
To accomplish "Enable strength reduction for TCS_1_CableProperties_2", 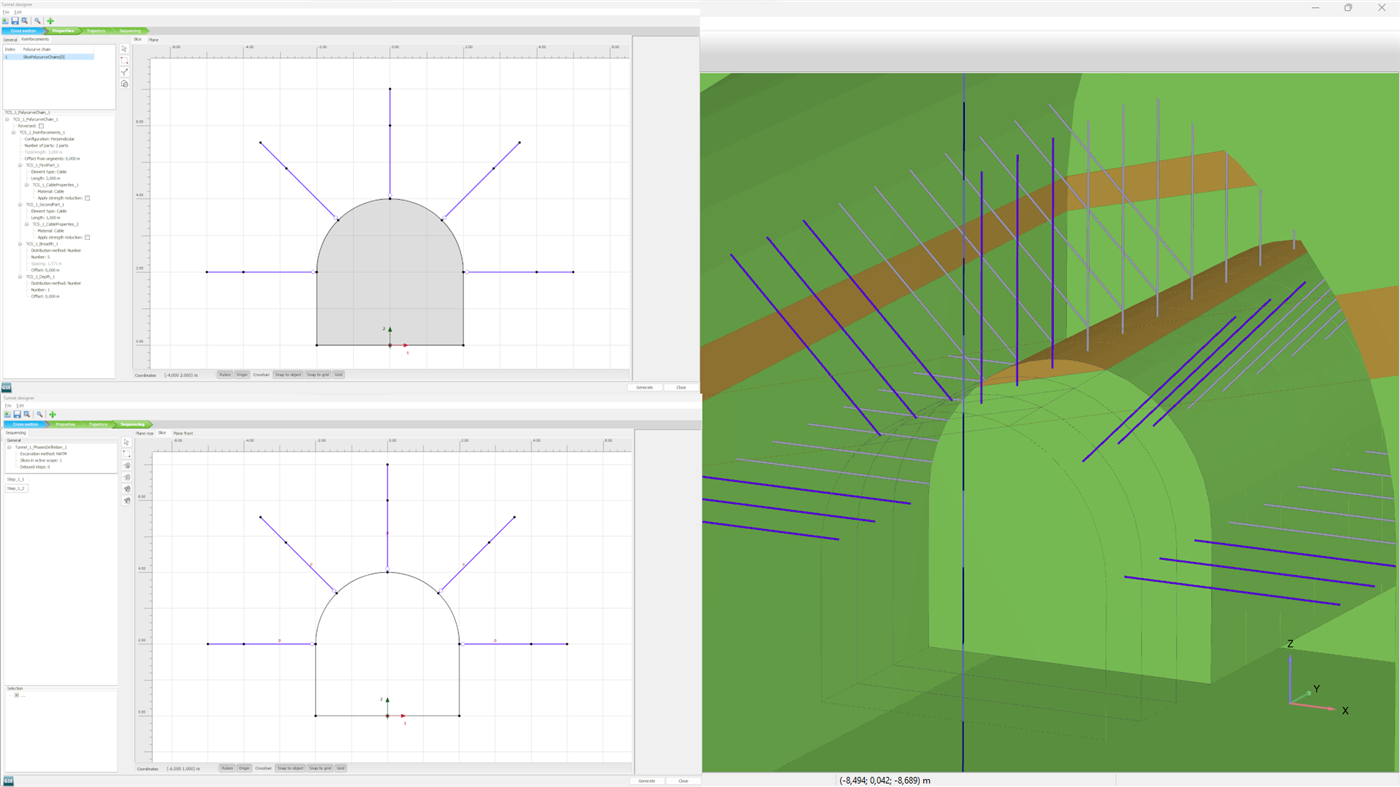I will (87, 237).
